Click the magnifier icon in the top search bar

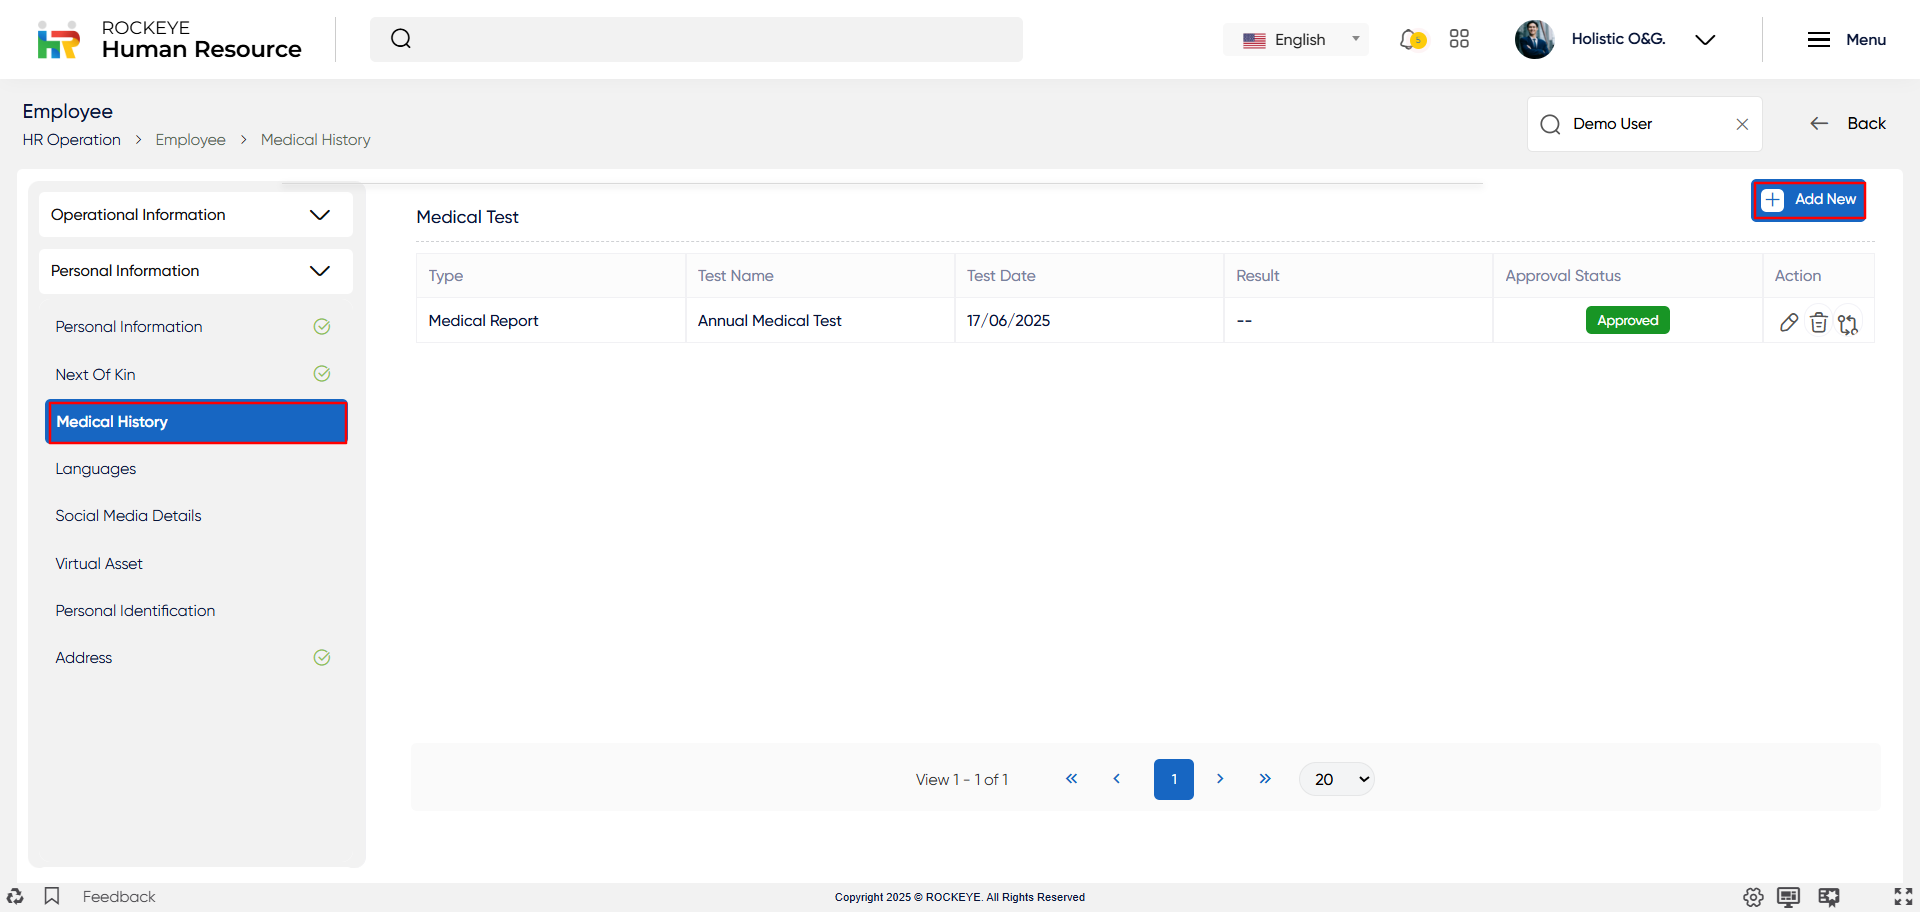[401, 39]
